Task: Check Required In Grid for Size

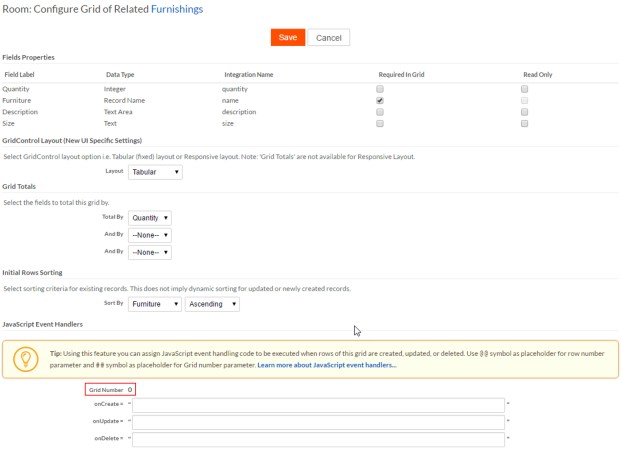Action: click(x=379, y=125)
